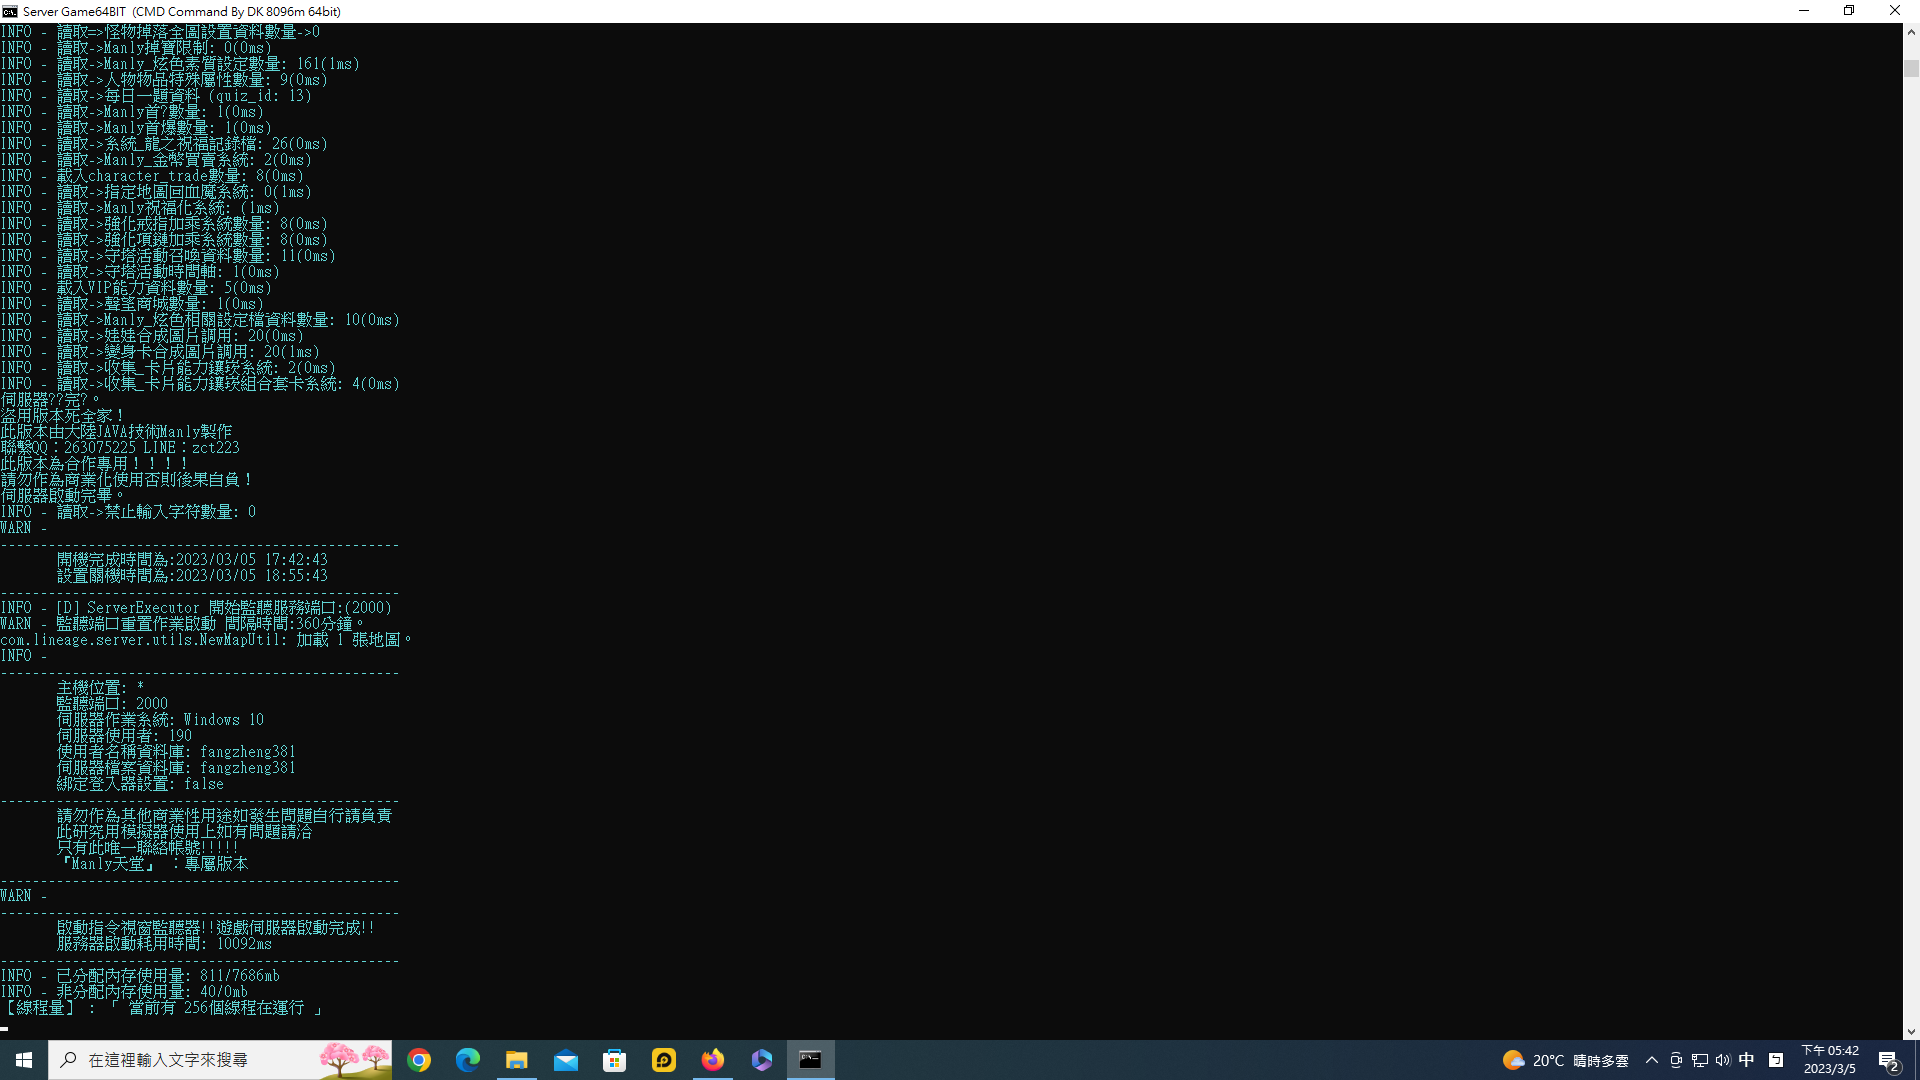Open the clock showing 下午 05:42
Image resolution: width=1920 pixels, height=1080 pixels.
(1830, 1060)
